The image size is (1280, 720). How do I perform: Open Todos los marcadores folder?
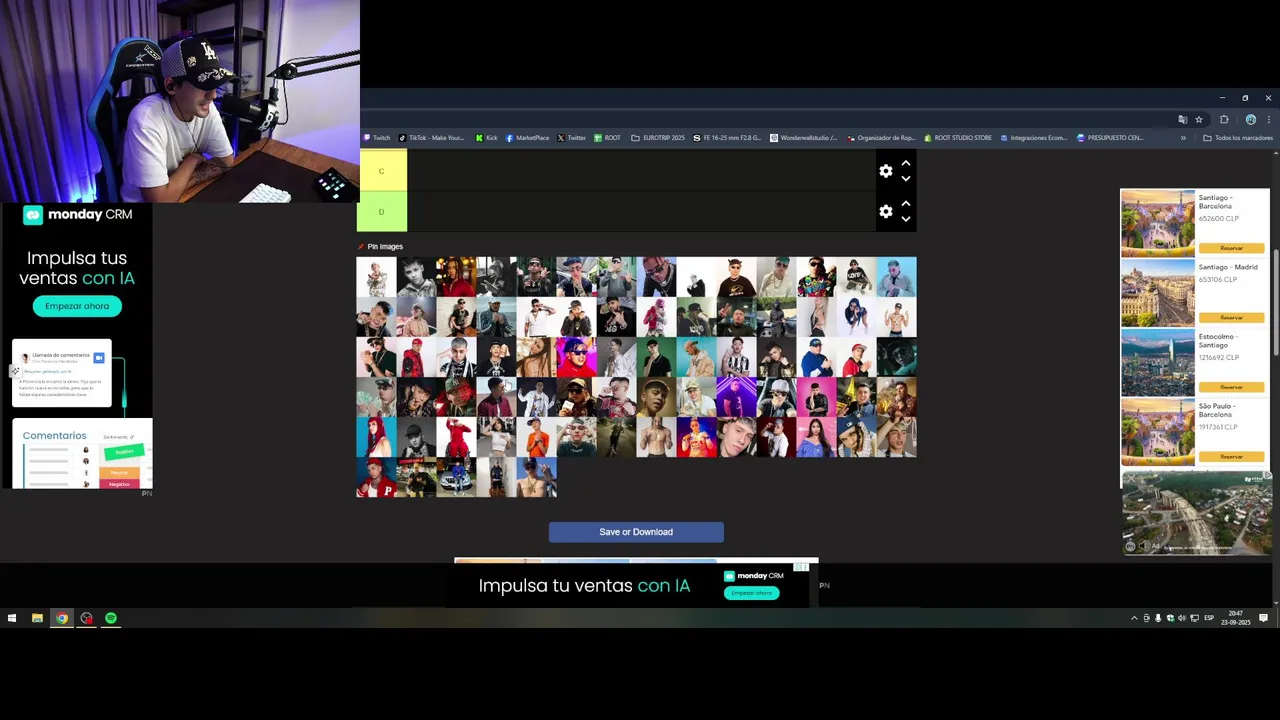[x=1238, y=138]
